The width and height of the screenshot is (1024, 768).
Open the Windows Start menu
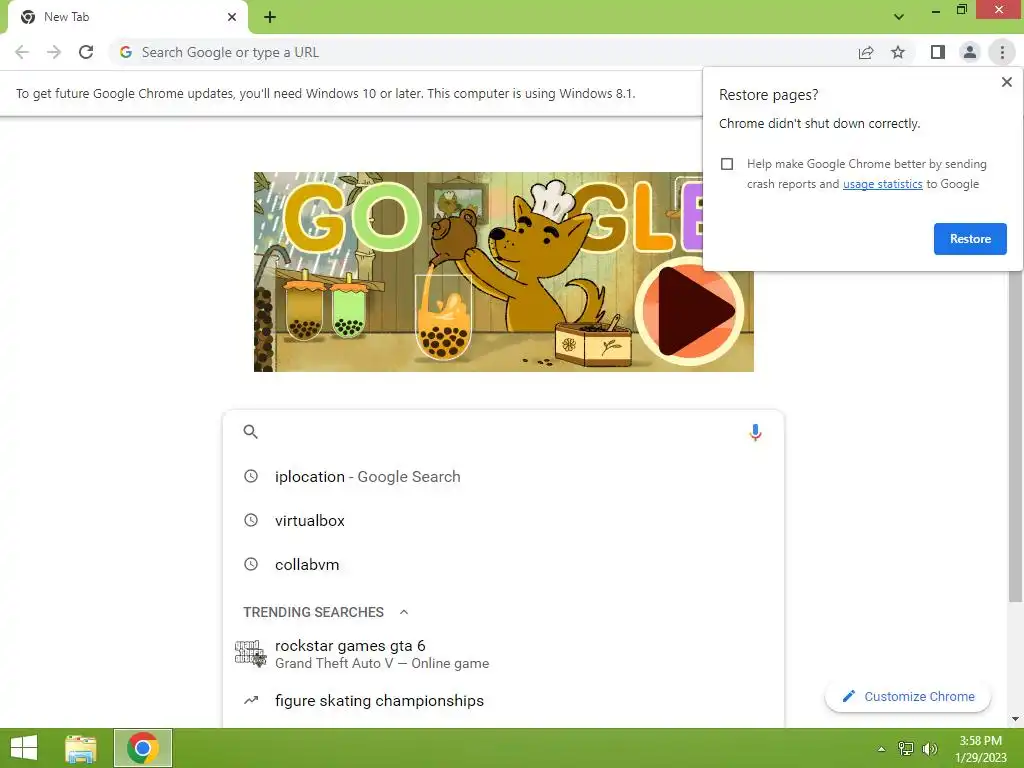(24, 748)
